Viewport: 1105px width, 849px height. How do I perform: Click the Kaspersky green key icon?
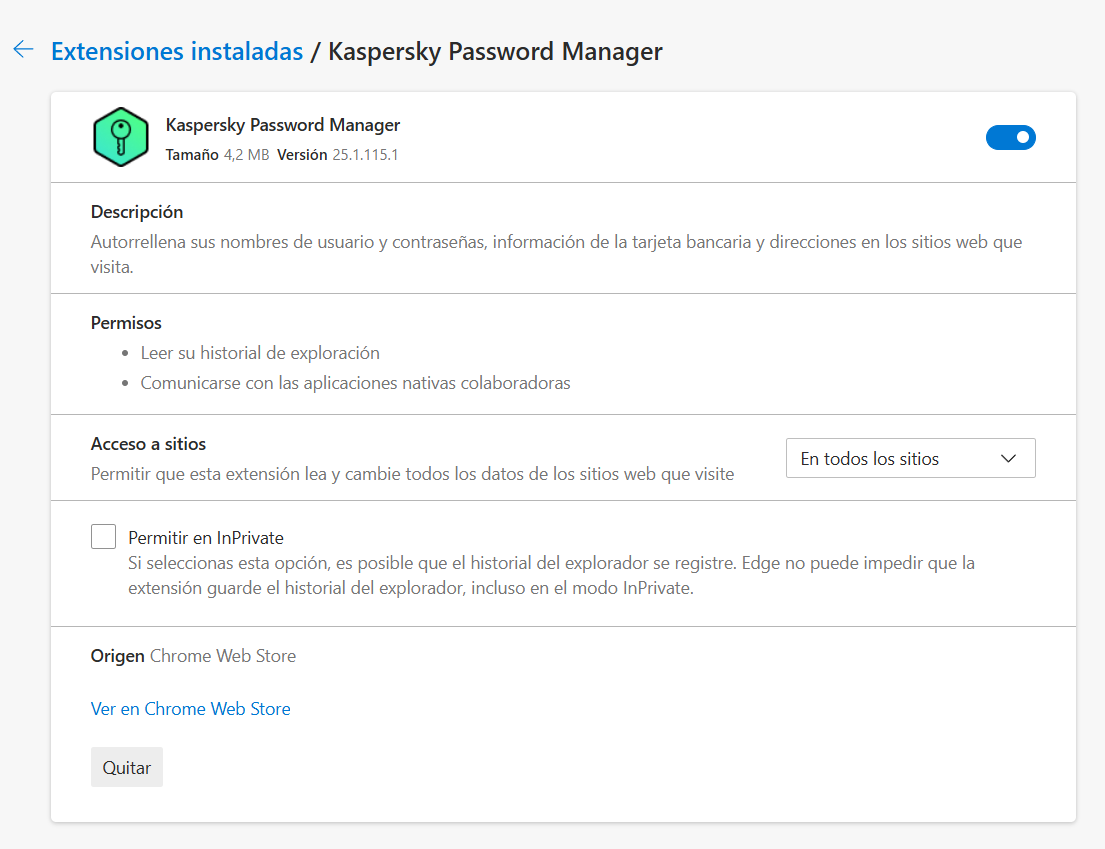click(x=120, y=137)
